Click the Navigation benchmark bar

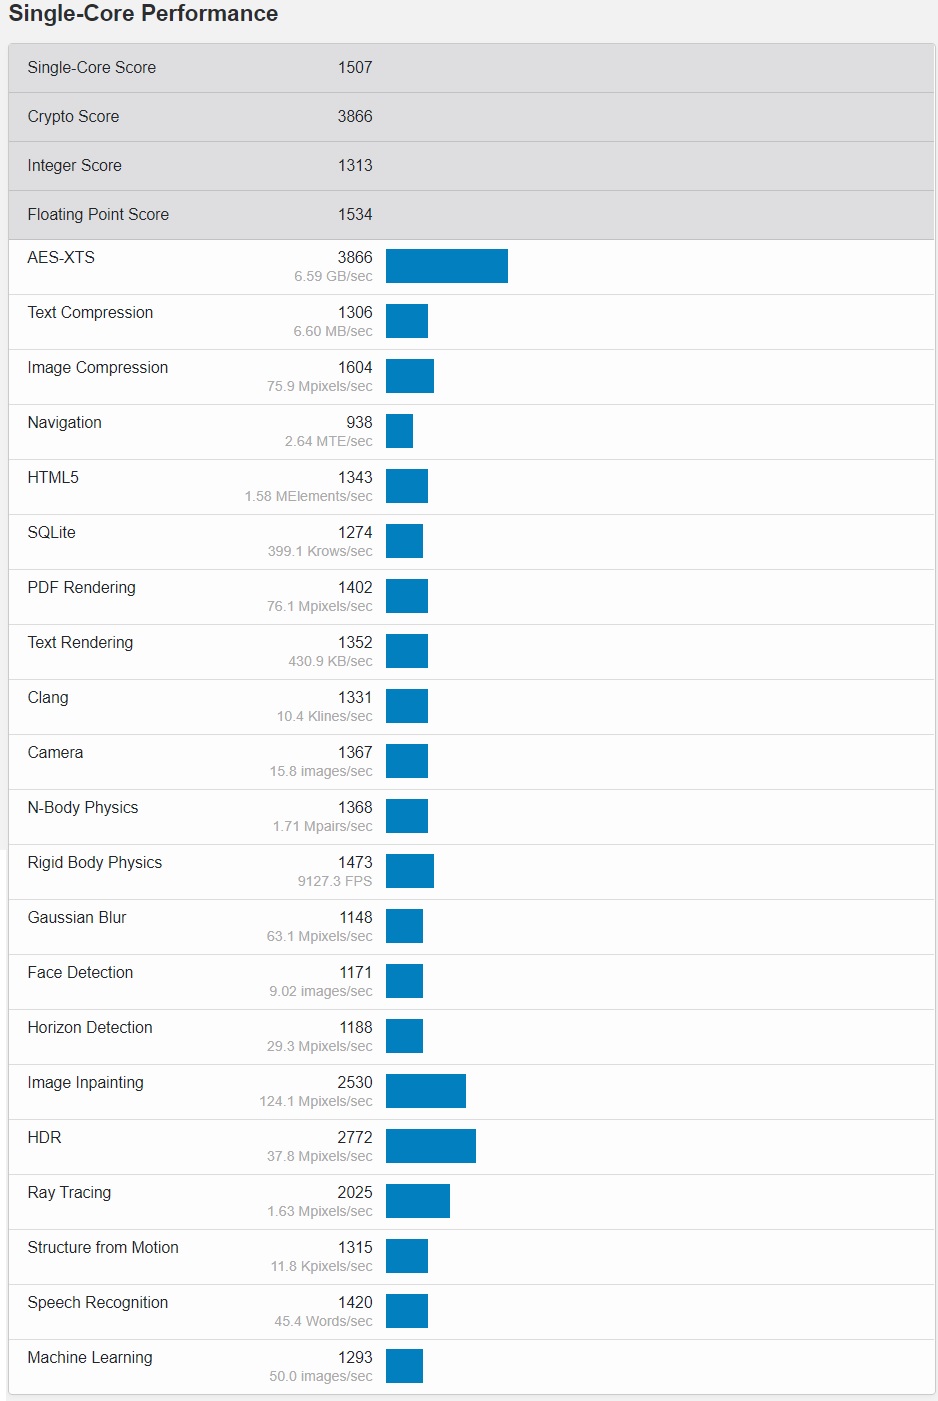click(x=399, y=431)
